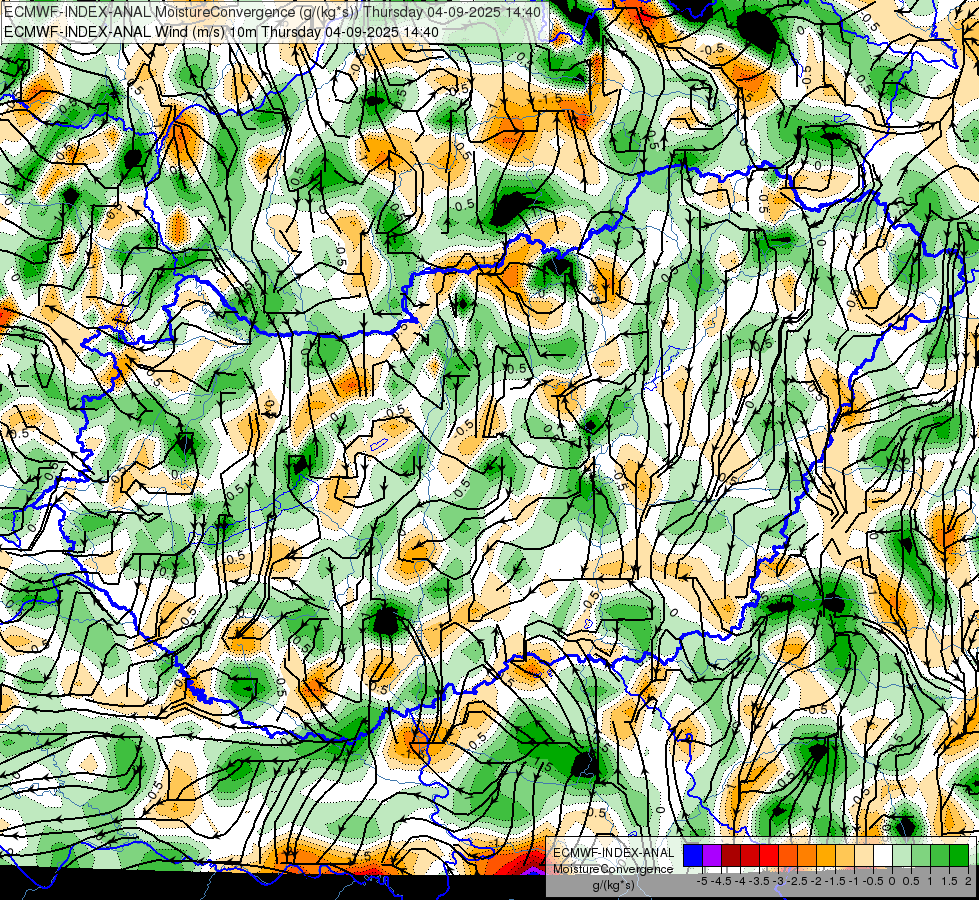Click the blue legend swatch starting at -5
Viewport: 979px width, 900px height.
pos(693,855)
